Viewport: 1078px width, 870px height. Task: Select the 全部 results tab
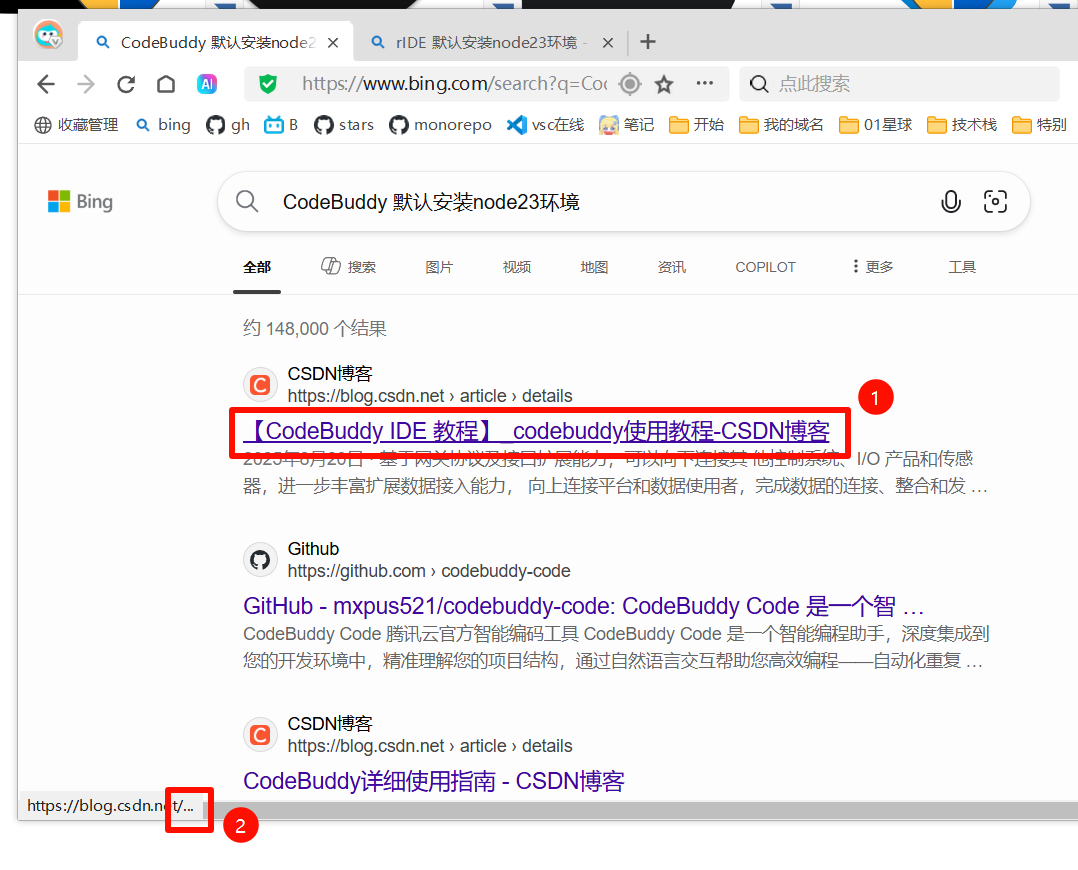tap(257, 267)
